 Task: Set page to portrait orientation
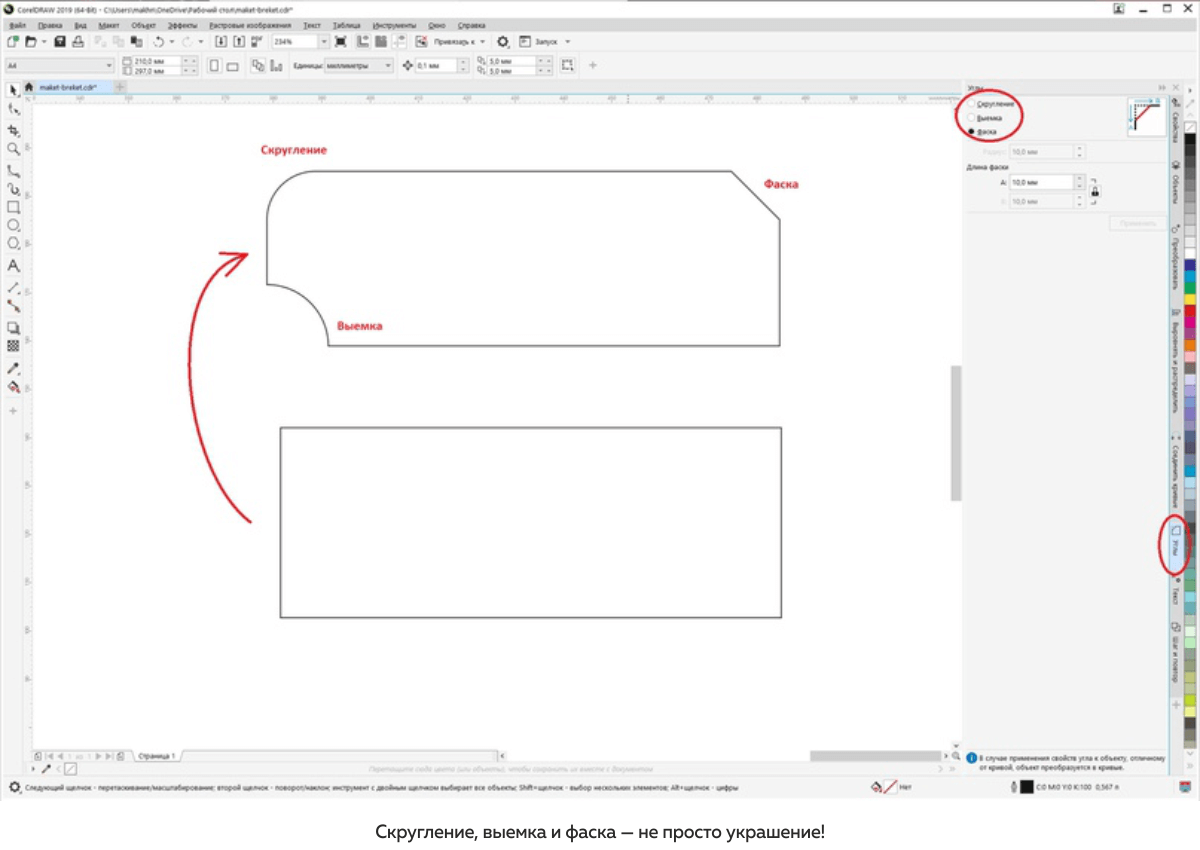(214, 66)
